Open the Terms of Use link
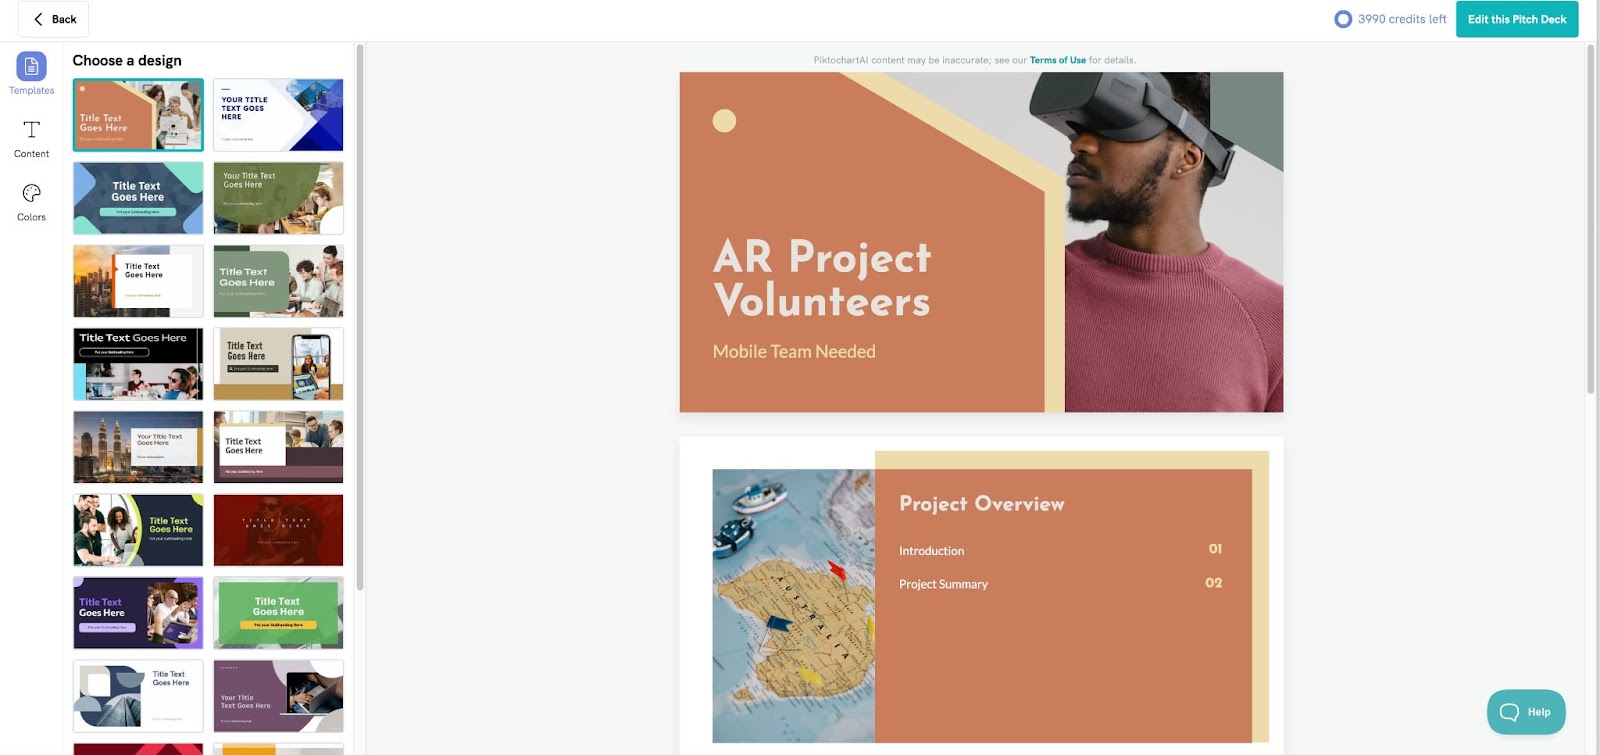 coord(1058,60)
